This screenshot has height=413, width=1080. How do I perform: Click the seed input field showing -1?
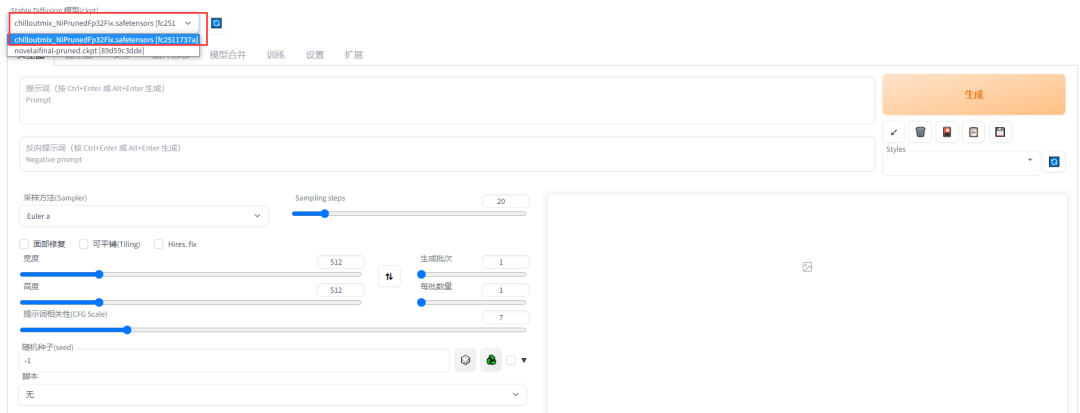click(x=234, y=360)
